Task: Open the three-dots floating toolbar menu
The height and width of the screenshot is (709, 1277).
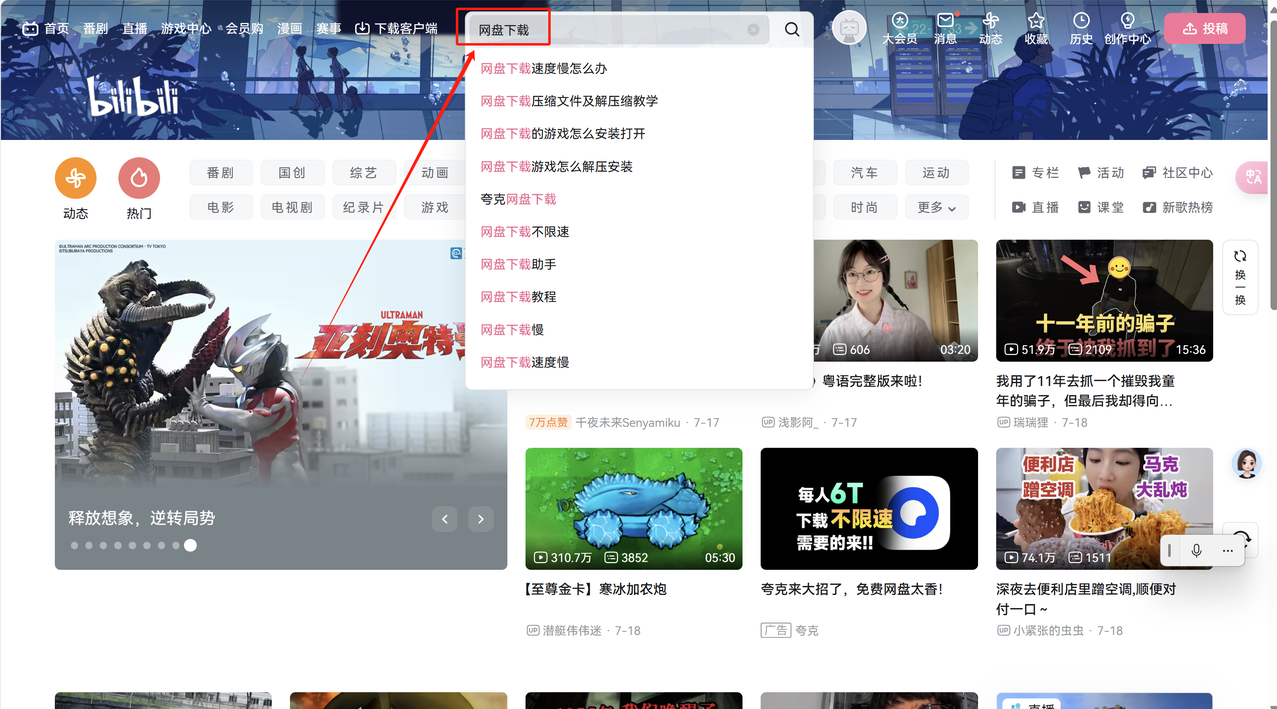Action: [x=1227, y=551]
